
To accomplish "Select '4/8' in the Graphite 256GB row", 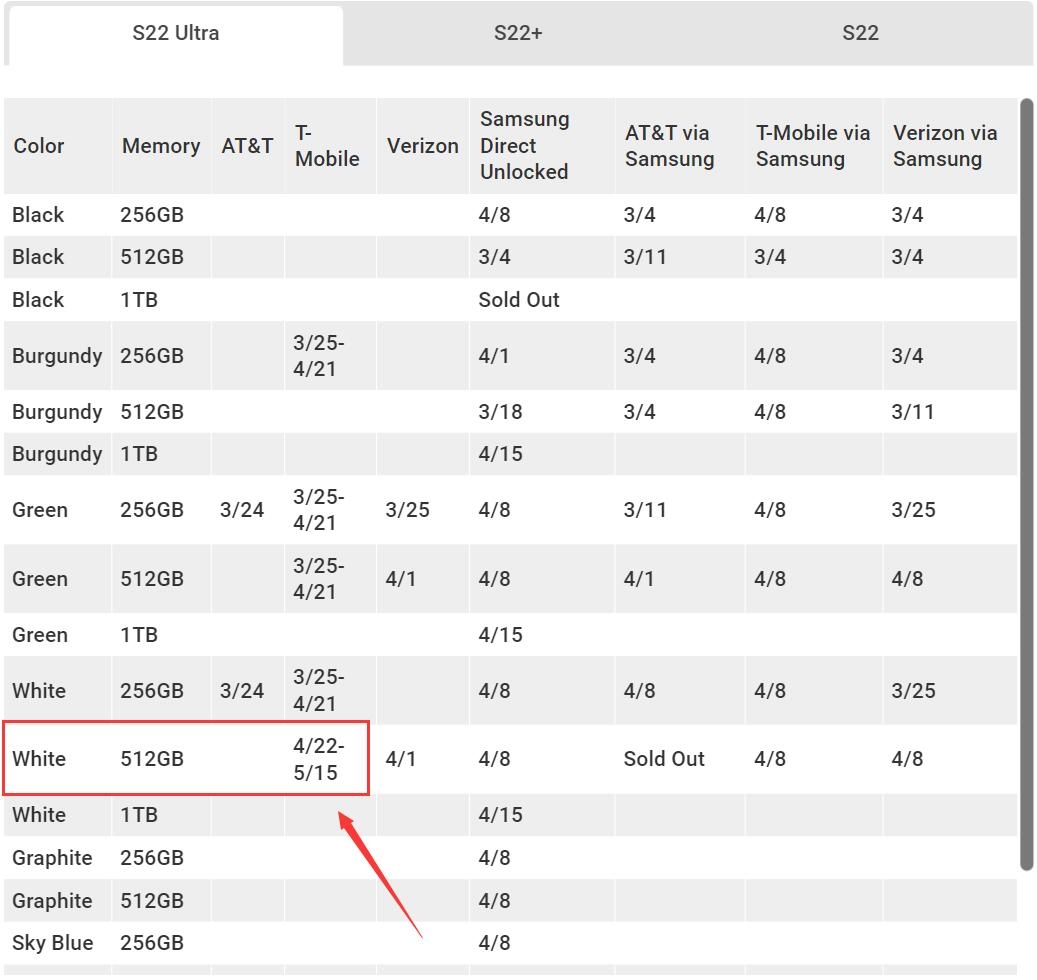I will (495, 858).
